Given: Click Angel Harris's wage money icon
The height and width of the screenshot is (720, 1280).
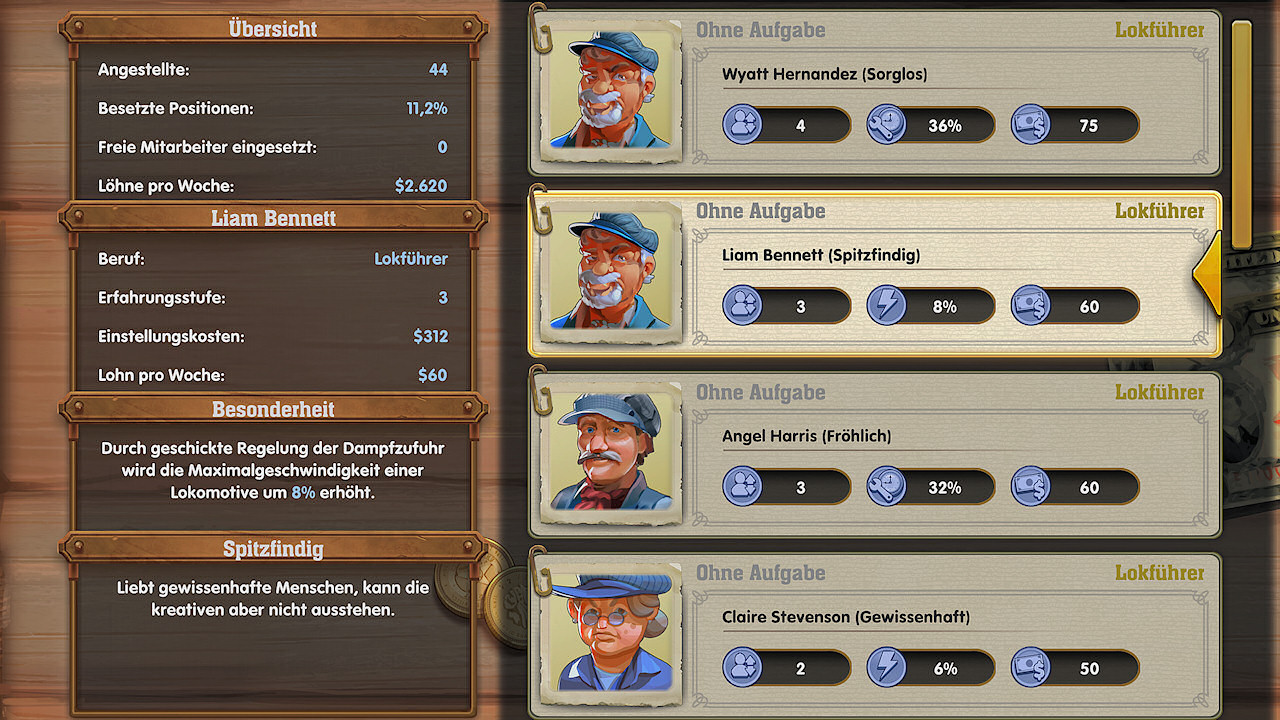Looking at the screenshot, I should tap(1031, 487).
